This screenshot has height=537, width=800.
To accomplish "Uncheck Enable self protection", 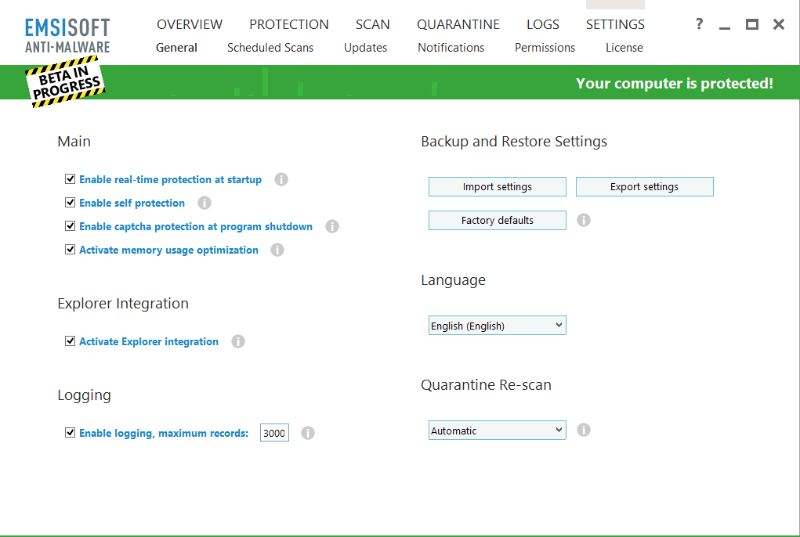I will click(70, 203).
